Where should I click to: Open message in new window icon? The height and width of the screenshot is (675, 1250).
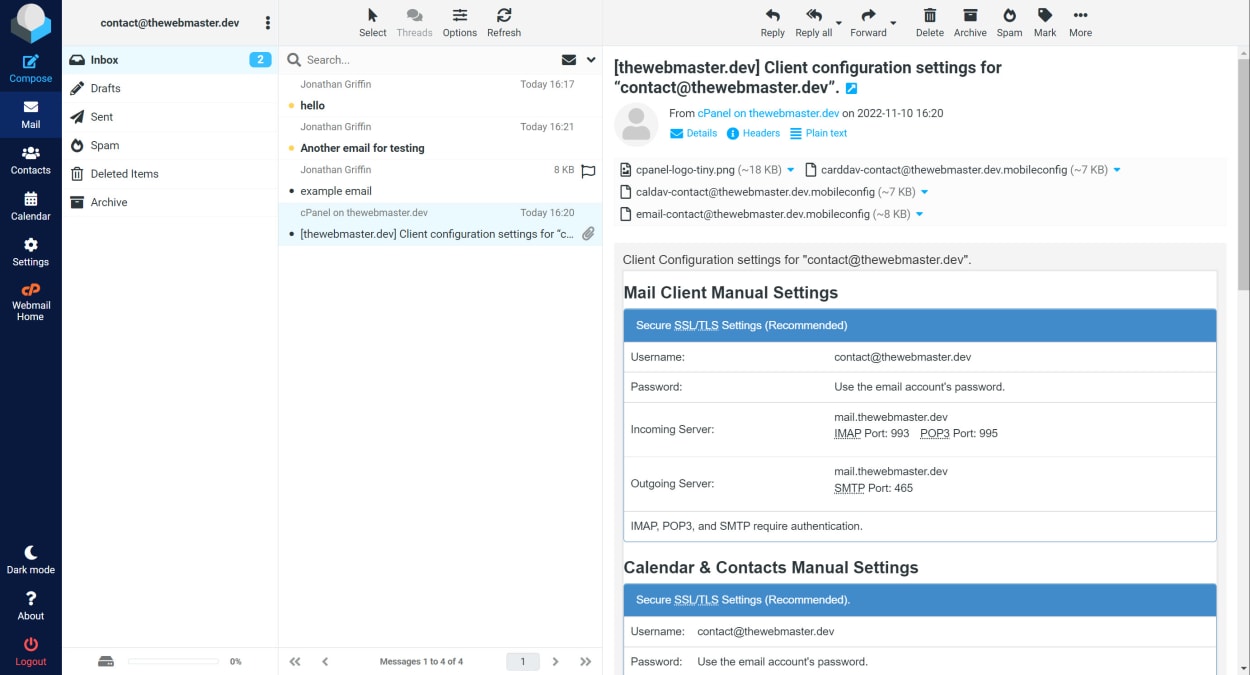click(x=851, y=88)
